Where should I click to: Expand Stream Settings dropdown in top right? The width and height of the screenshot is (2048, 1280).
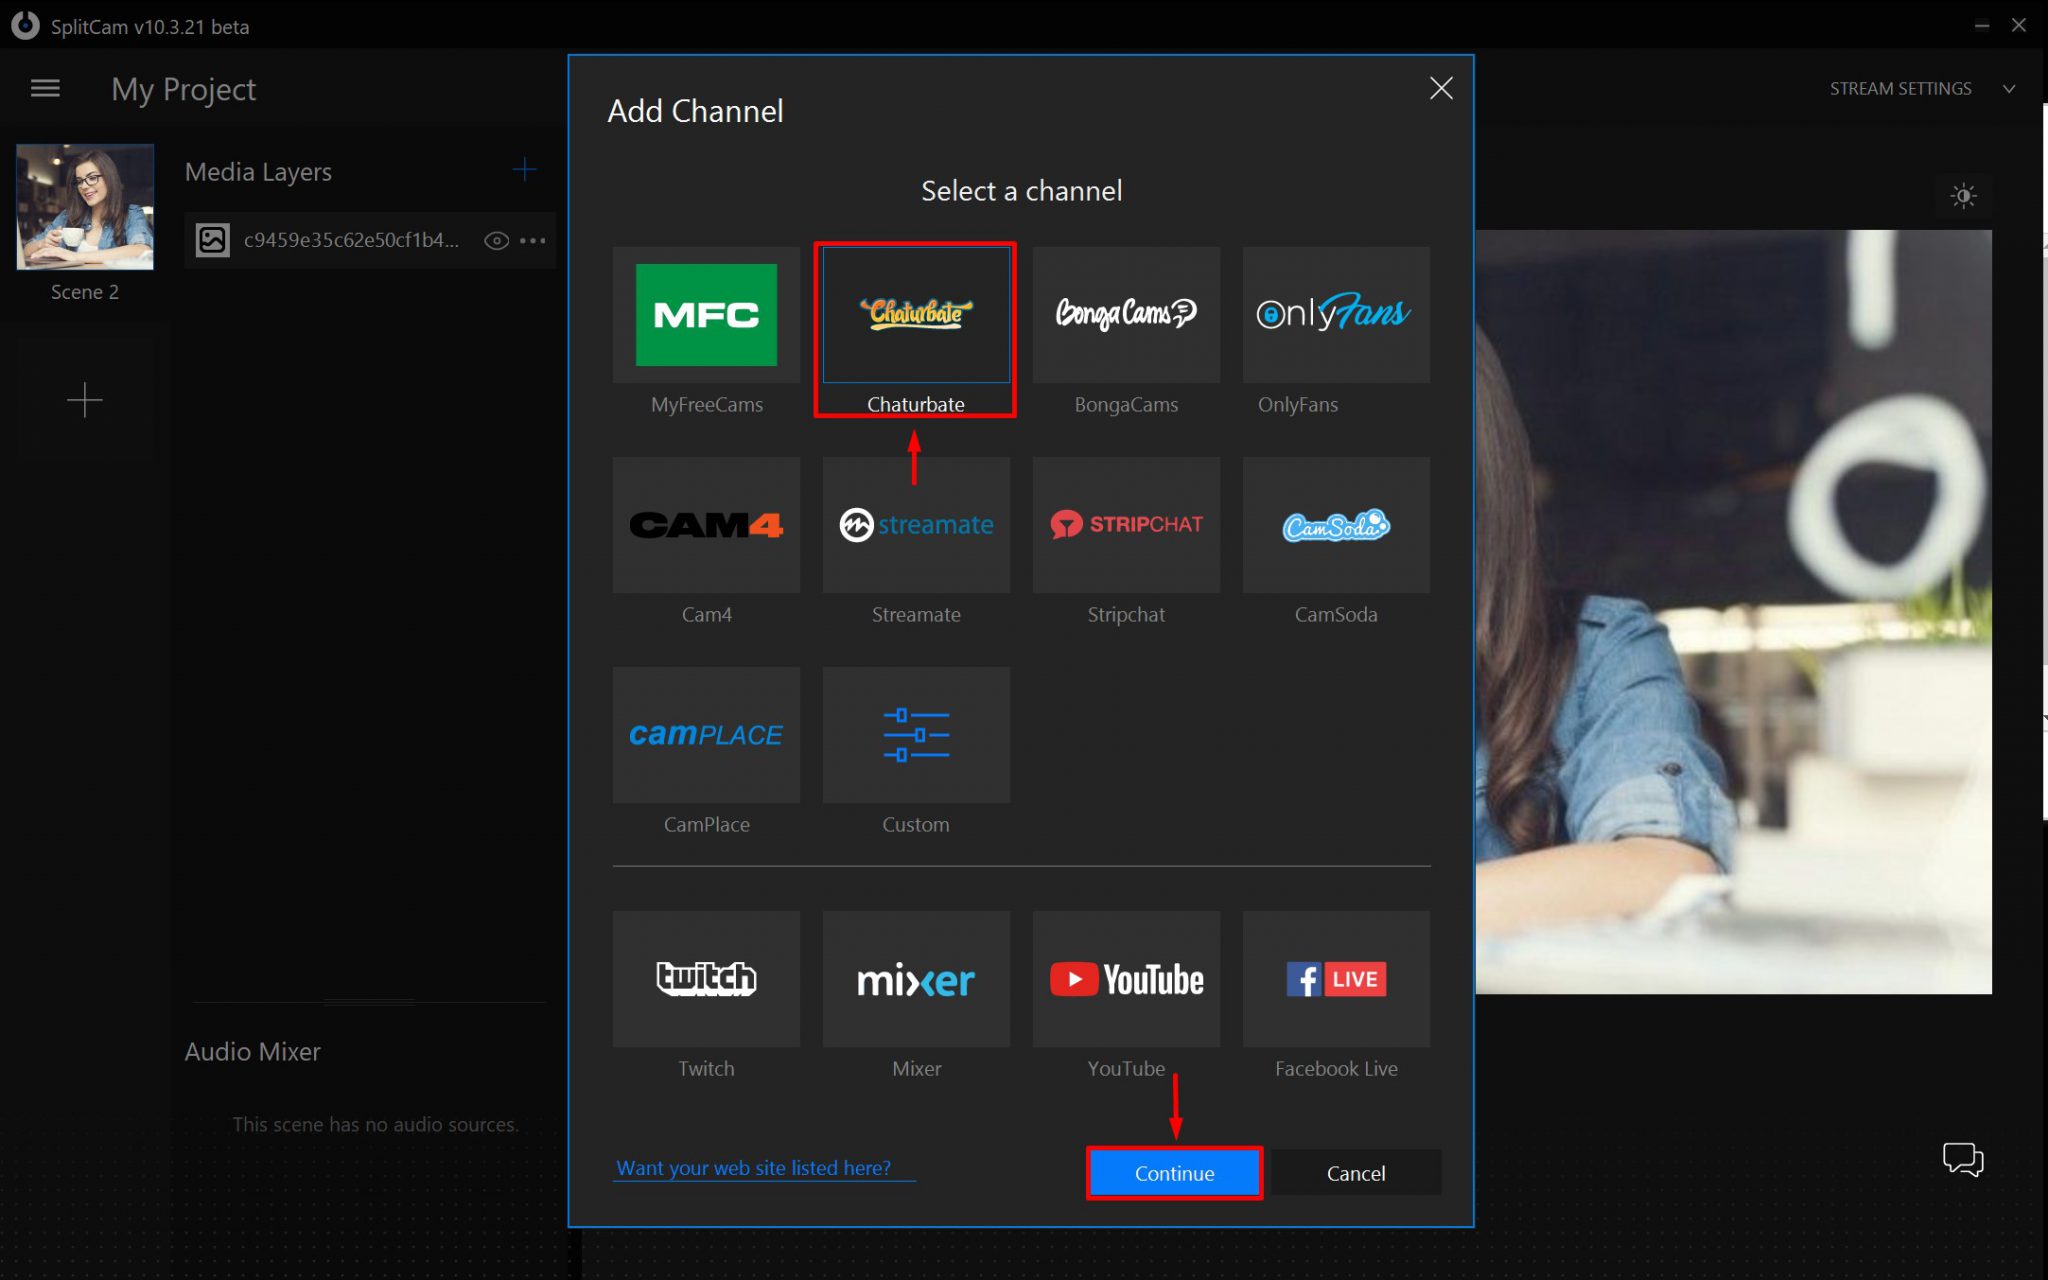pos(2010,88)
